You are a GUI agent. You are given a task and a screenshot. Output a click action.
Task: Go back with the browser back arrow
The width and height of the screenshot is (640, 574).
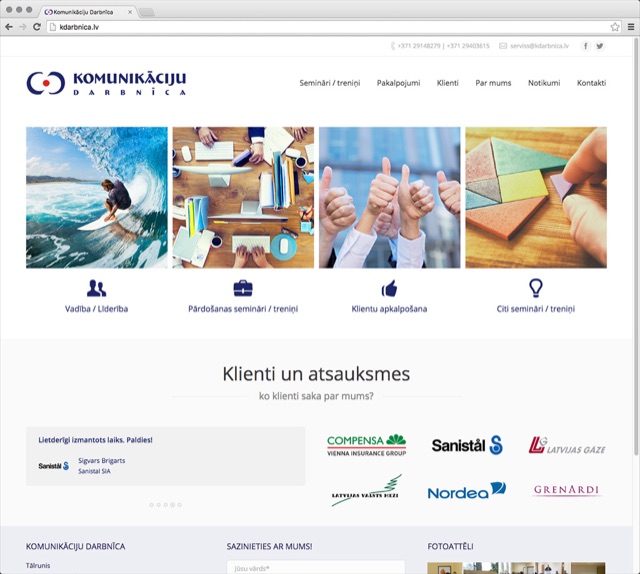(x=9, y=27)
